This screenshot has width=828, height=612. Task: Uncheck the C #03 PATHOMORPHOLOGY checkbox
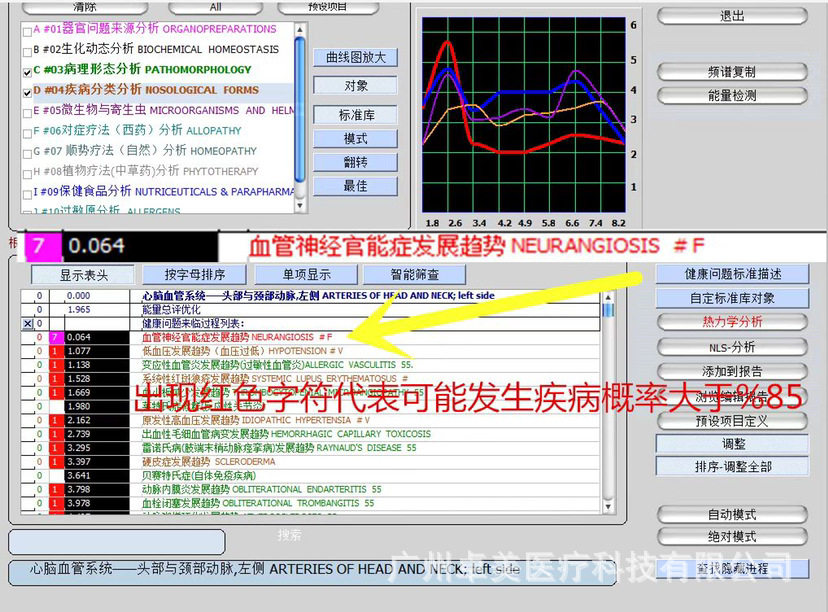tap(27, 72)
